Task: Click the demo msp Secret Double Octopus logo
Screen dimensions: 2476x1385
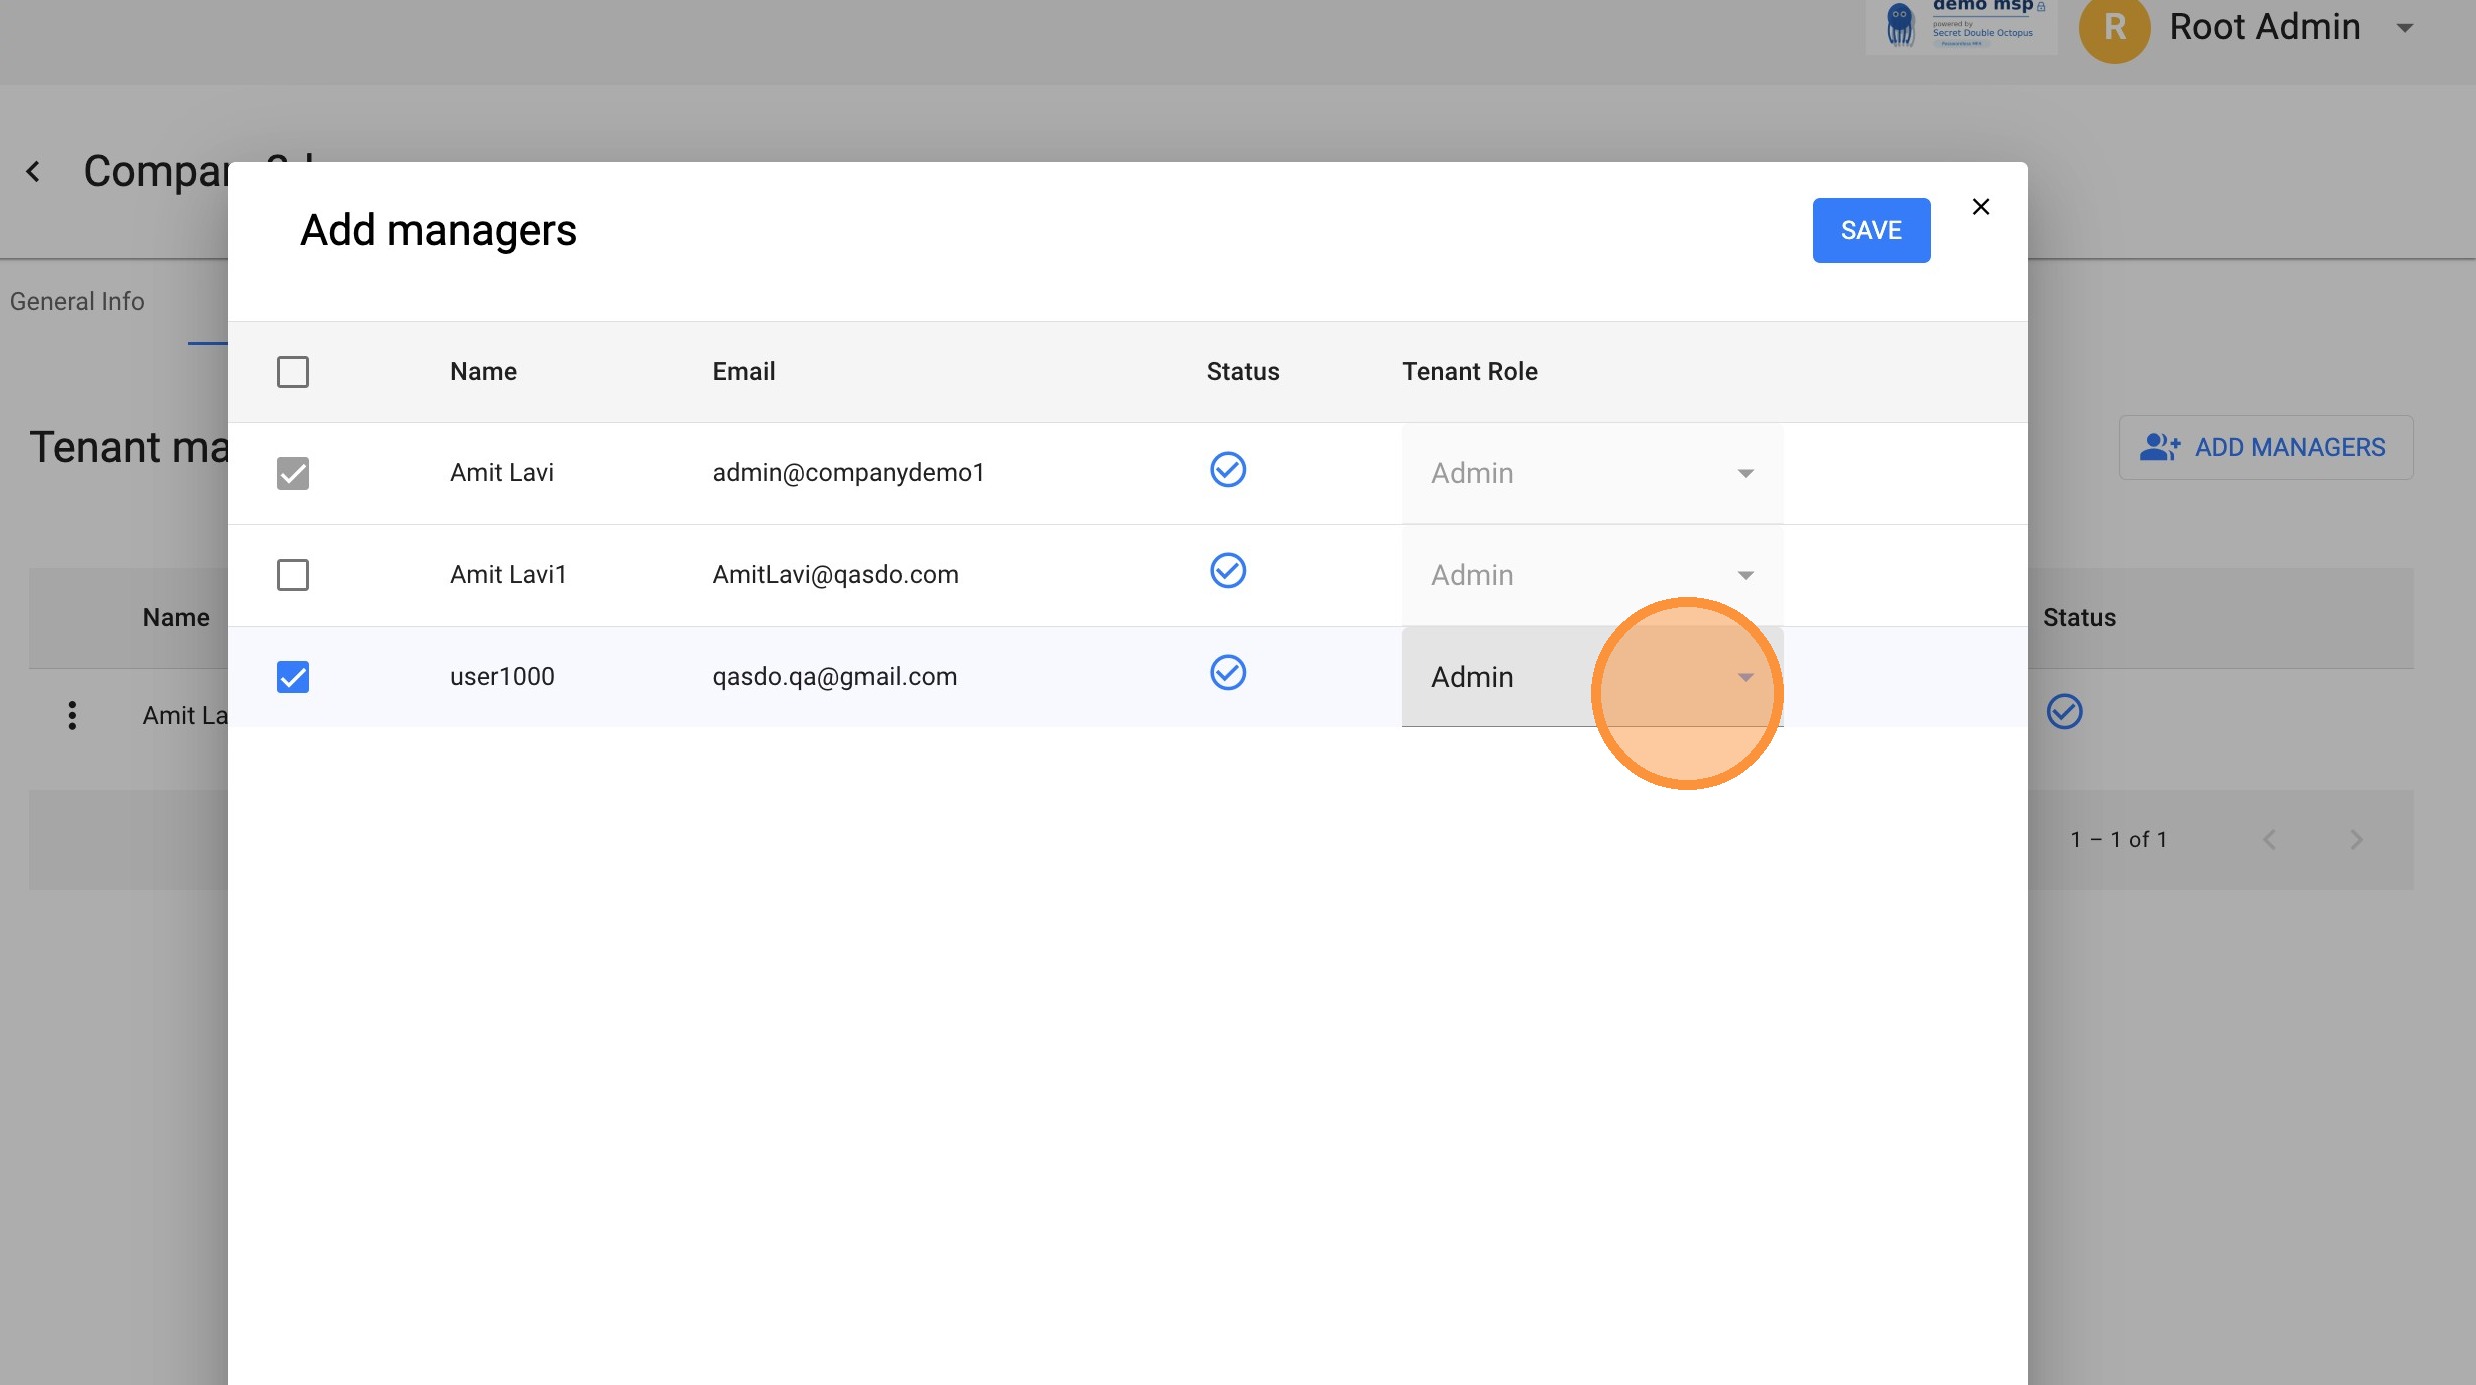Action: click(1960, 25)
